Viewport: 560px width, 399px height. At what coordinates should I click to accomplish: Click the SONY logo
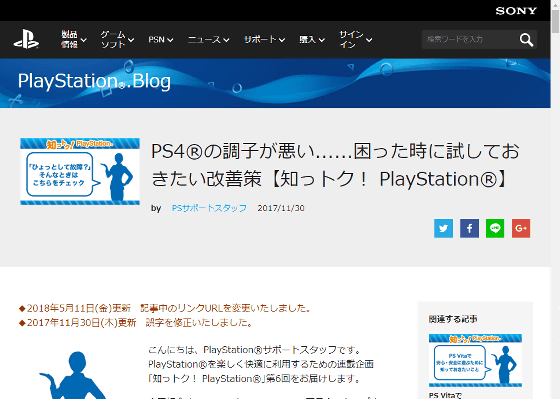click(516, 11)
